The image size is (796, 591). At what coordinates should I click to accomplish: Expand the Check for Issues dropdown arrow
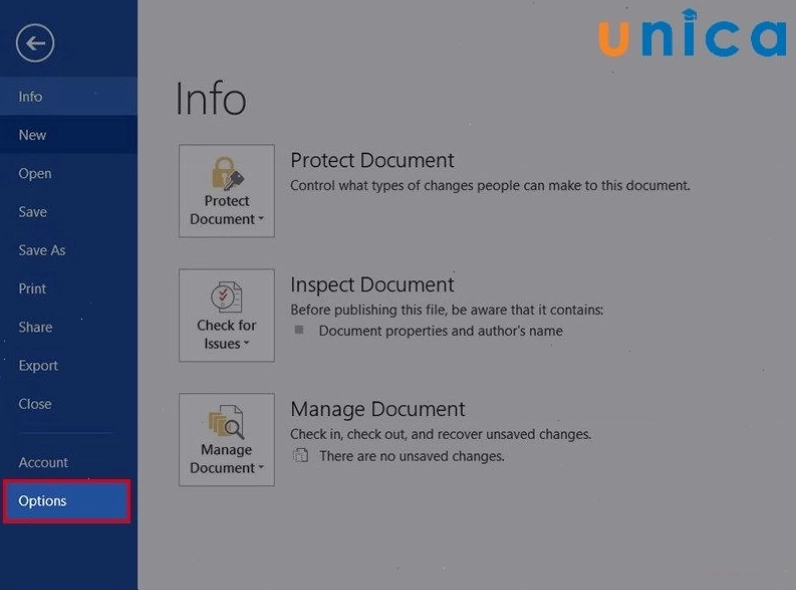pos(246,343)
